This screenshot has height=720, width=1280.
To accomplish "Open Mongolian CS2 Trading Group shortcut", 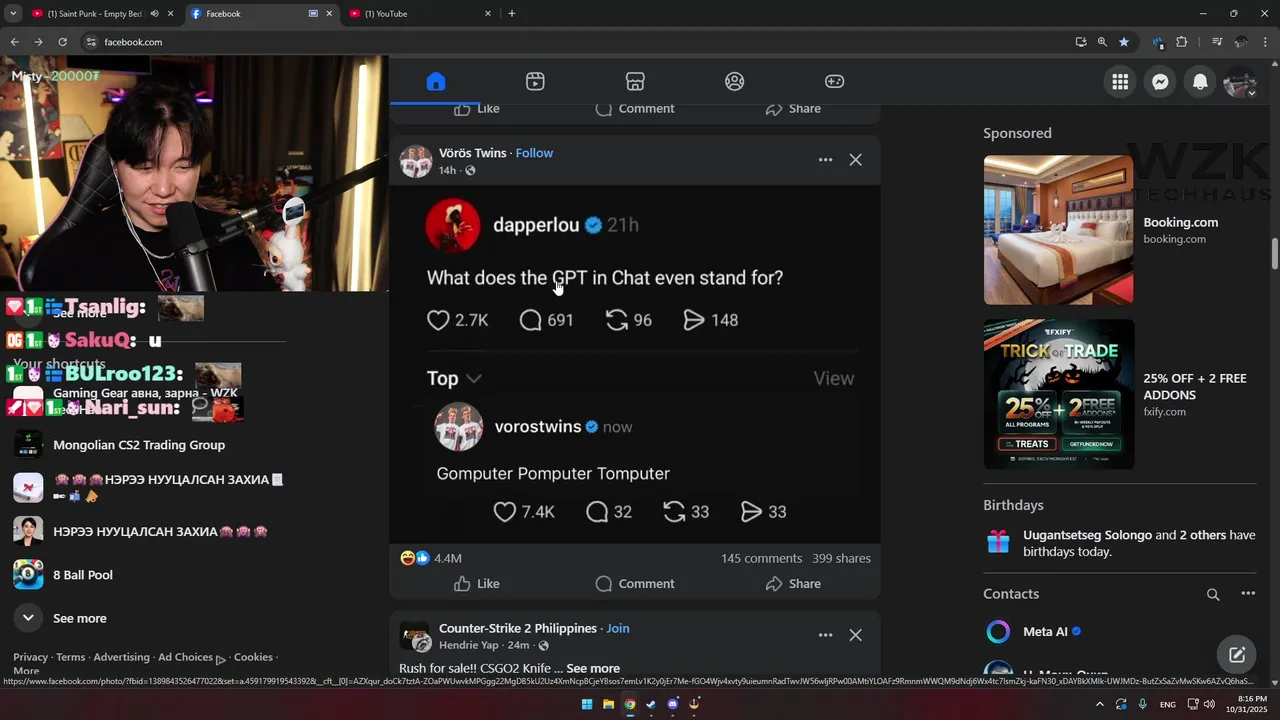I will [139, 445].
